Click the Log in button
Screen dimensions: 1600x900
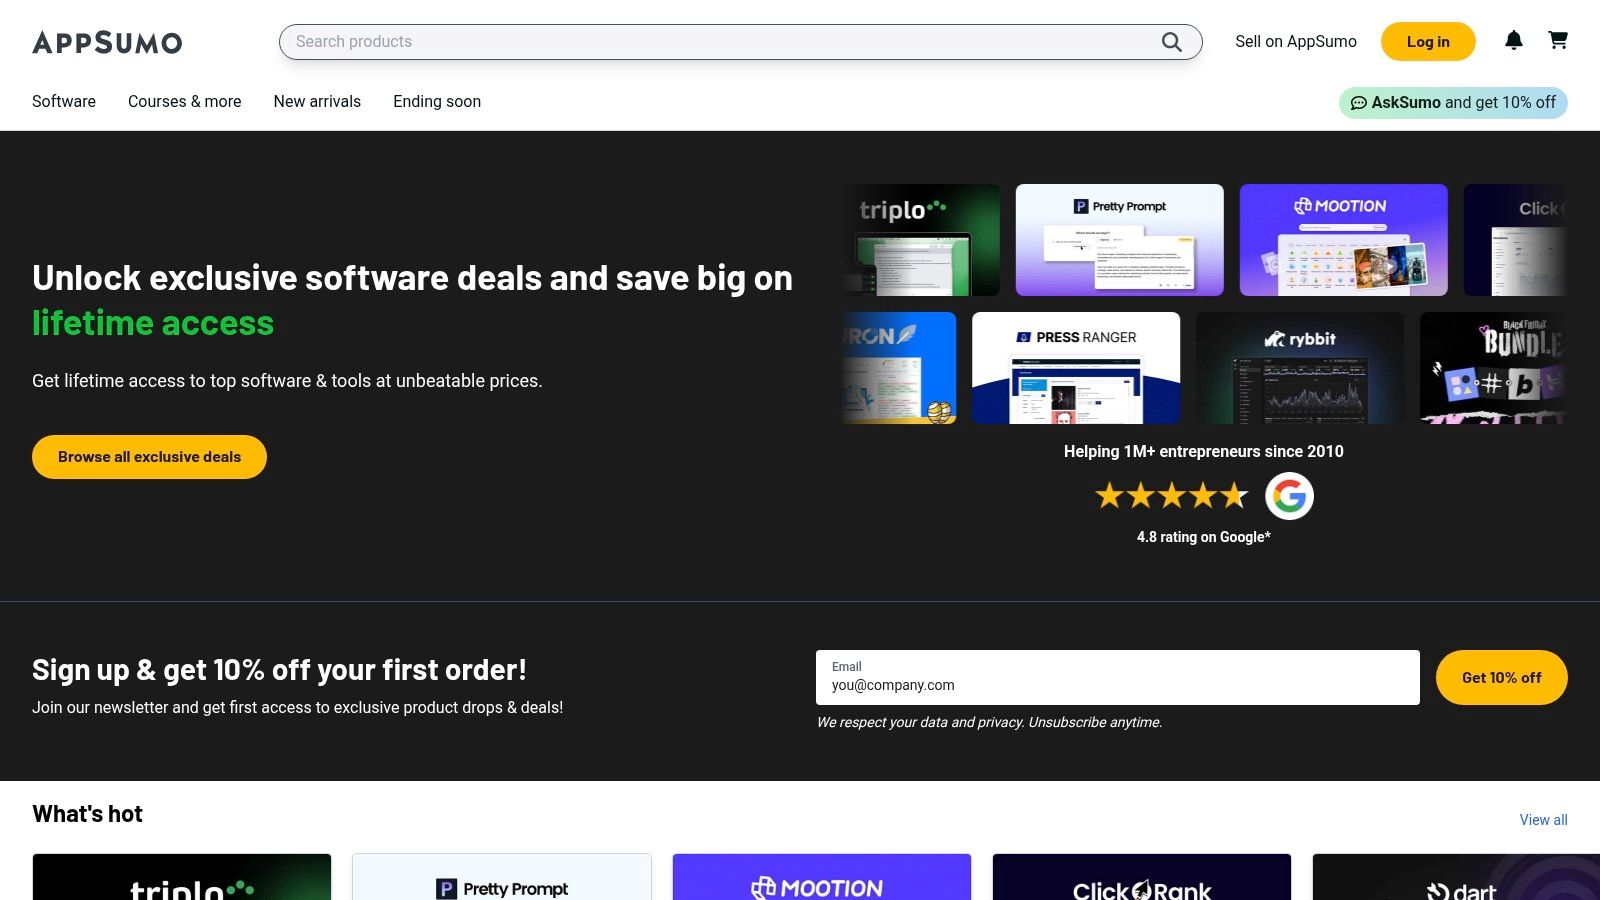point(1427,42)
